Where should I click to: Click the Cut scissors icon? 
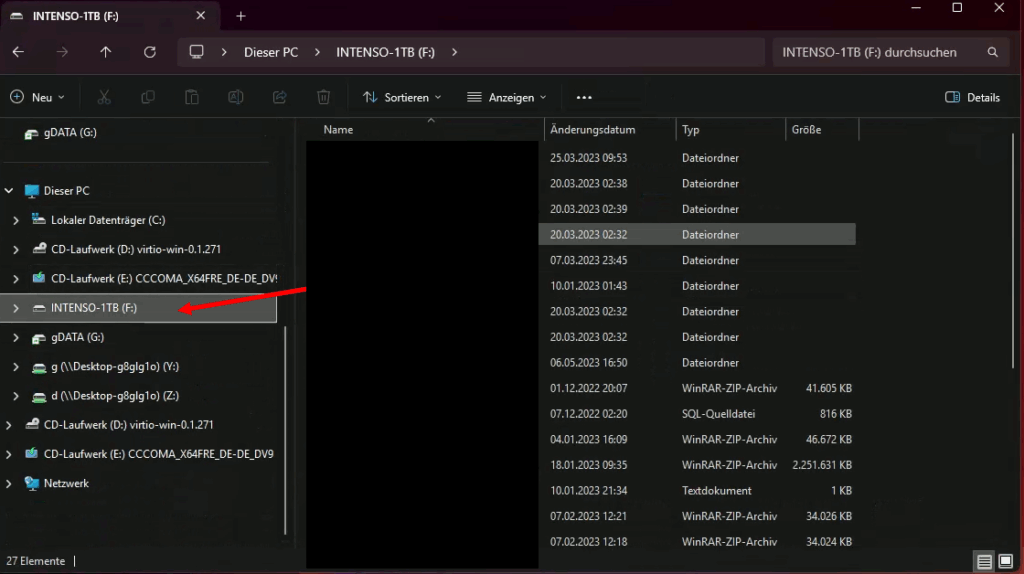click(x=104, y=97)
